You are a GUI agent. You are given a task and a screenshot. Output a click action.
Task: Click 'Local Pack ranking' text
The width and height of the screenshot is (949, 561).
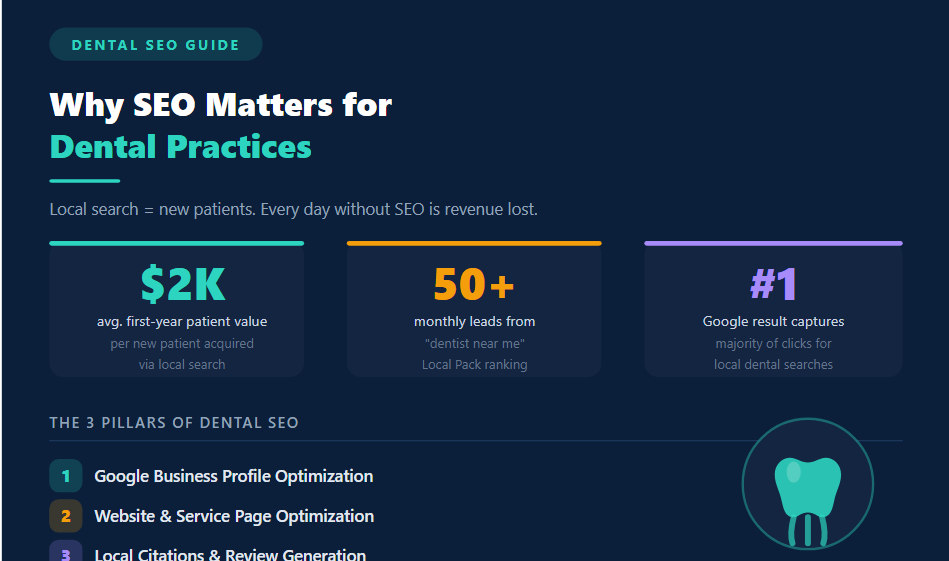coord(474,364)
